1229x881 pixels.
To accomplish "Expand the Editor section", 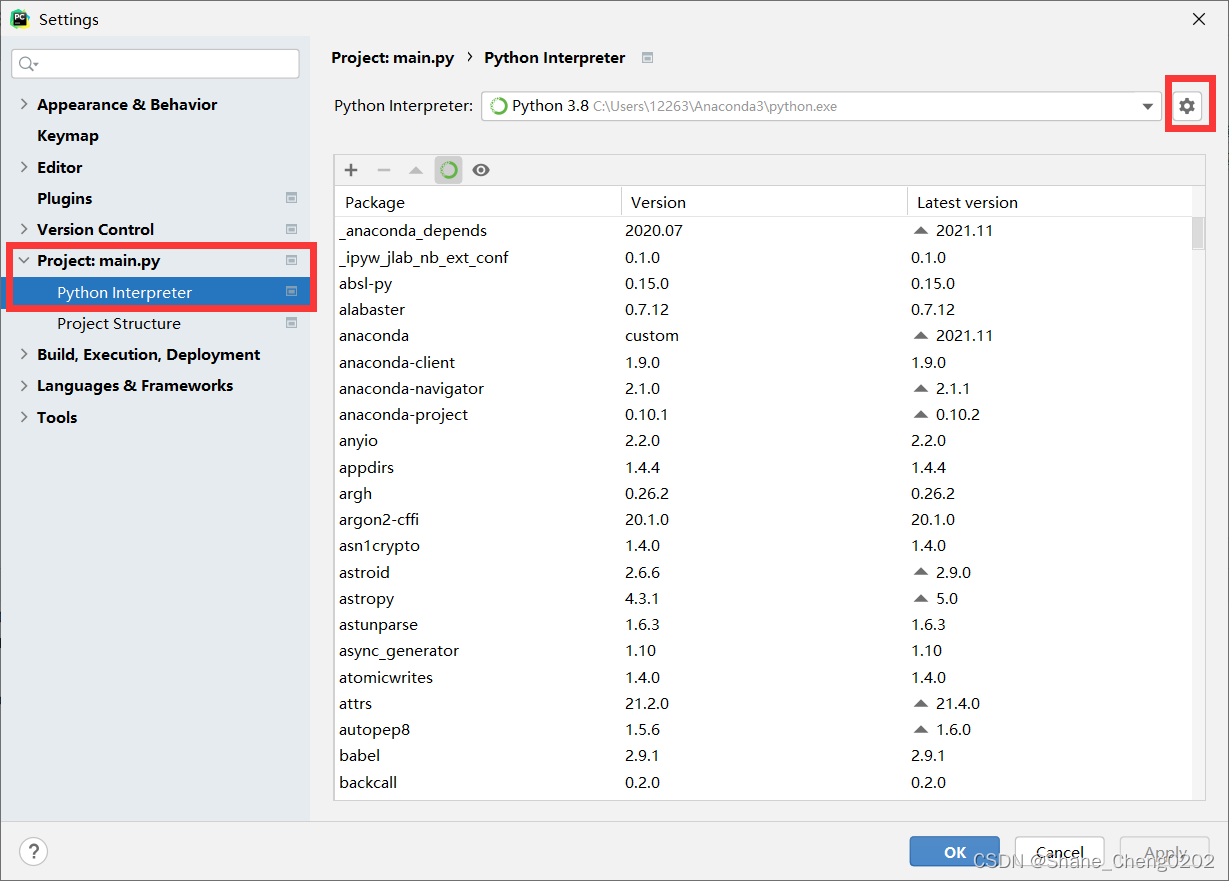I will coord(24,167).
